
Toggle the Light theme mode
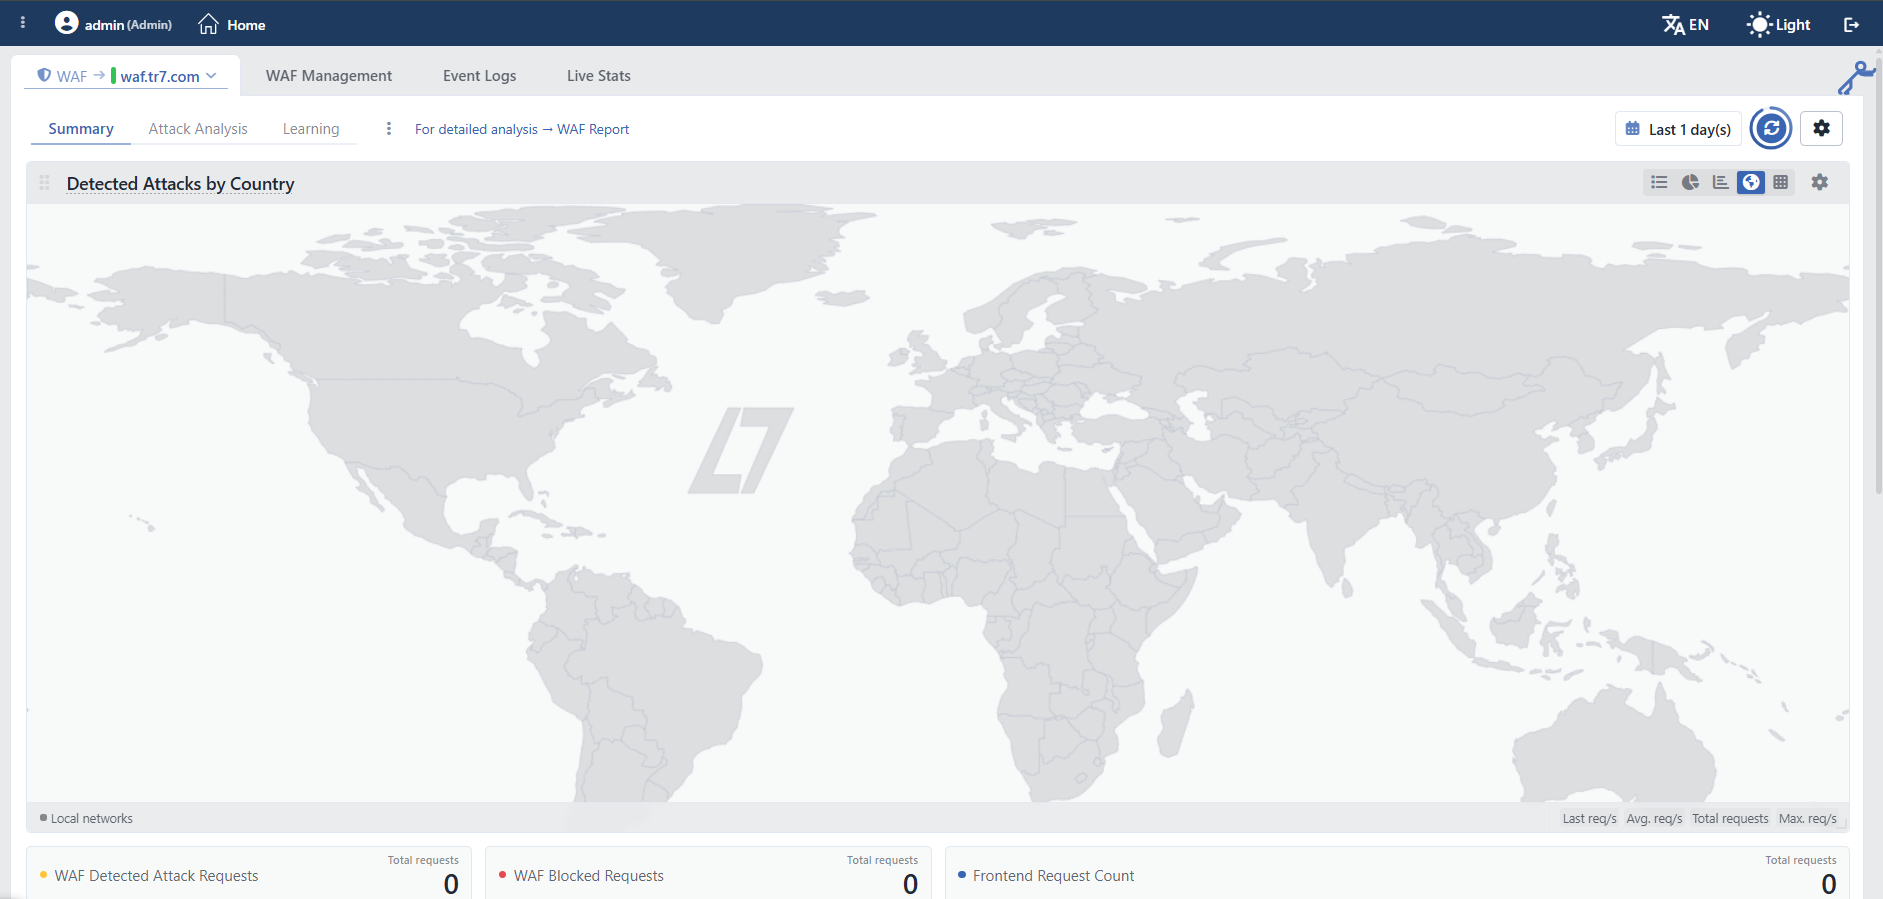1779,24
